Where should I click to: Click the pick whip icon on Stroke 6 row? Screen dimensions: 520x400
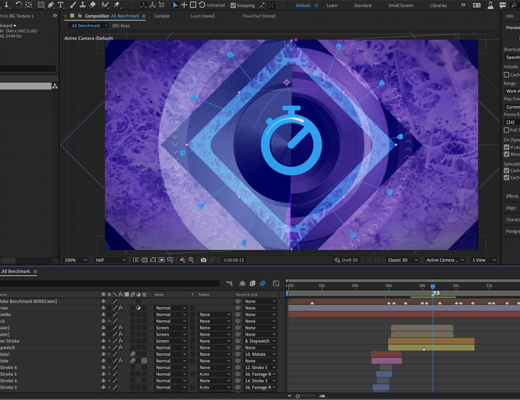(x=238, y=368)
